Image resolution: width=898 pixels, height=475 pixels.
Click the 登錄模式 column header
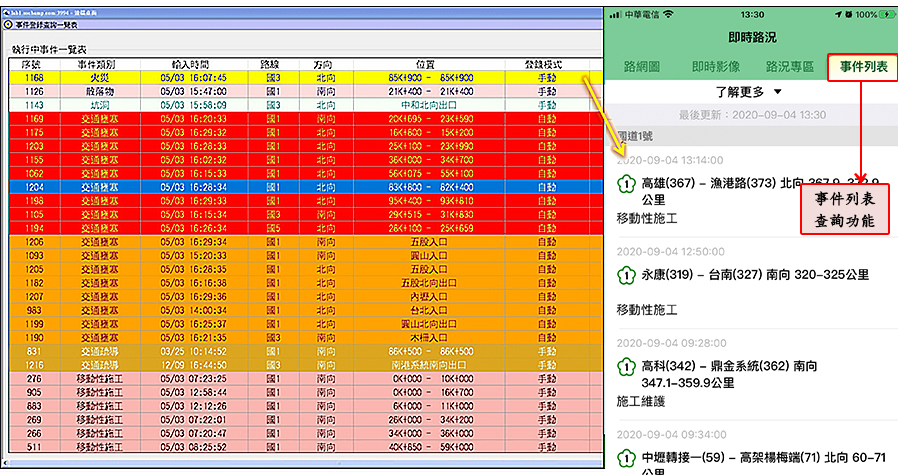tap(547, 64)
